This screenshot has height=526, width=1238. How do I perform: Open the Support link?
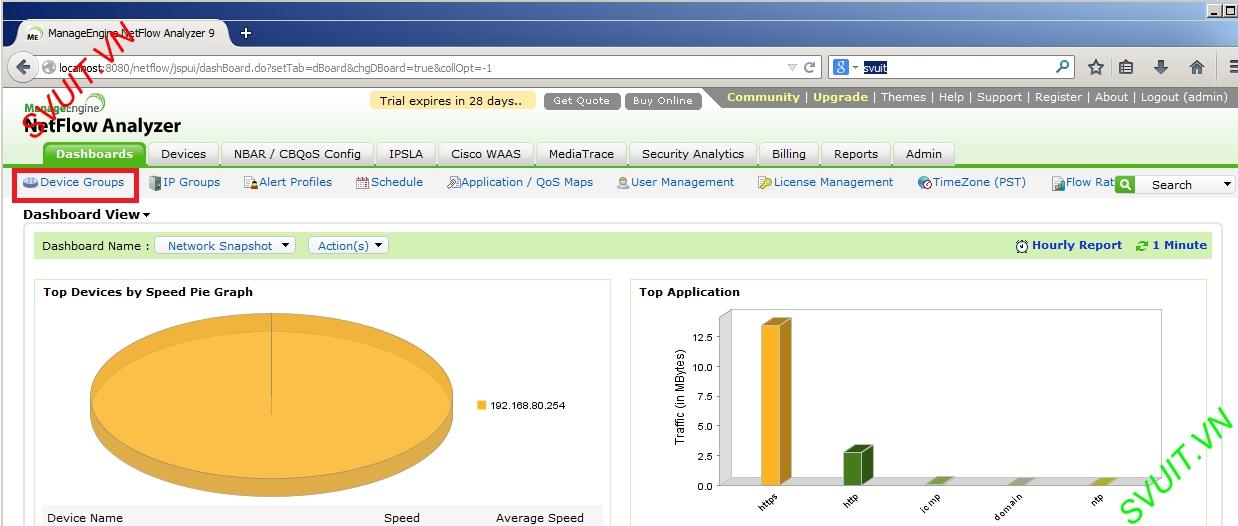tap(999, 97)
